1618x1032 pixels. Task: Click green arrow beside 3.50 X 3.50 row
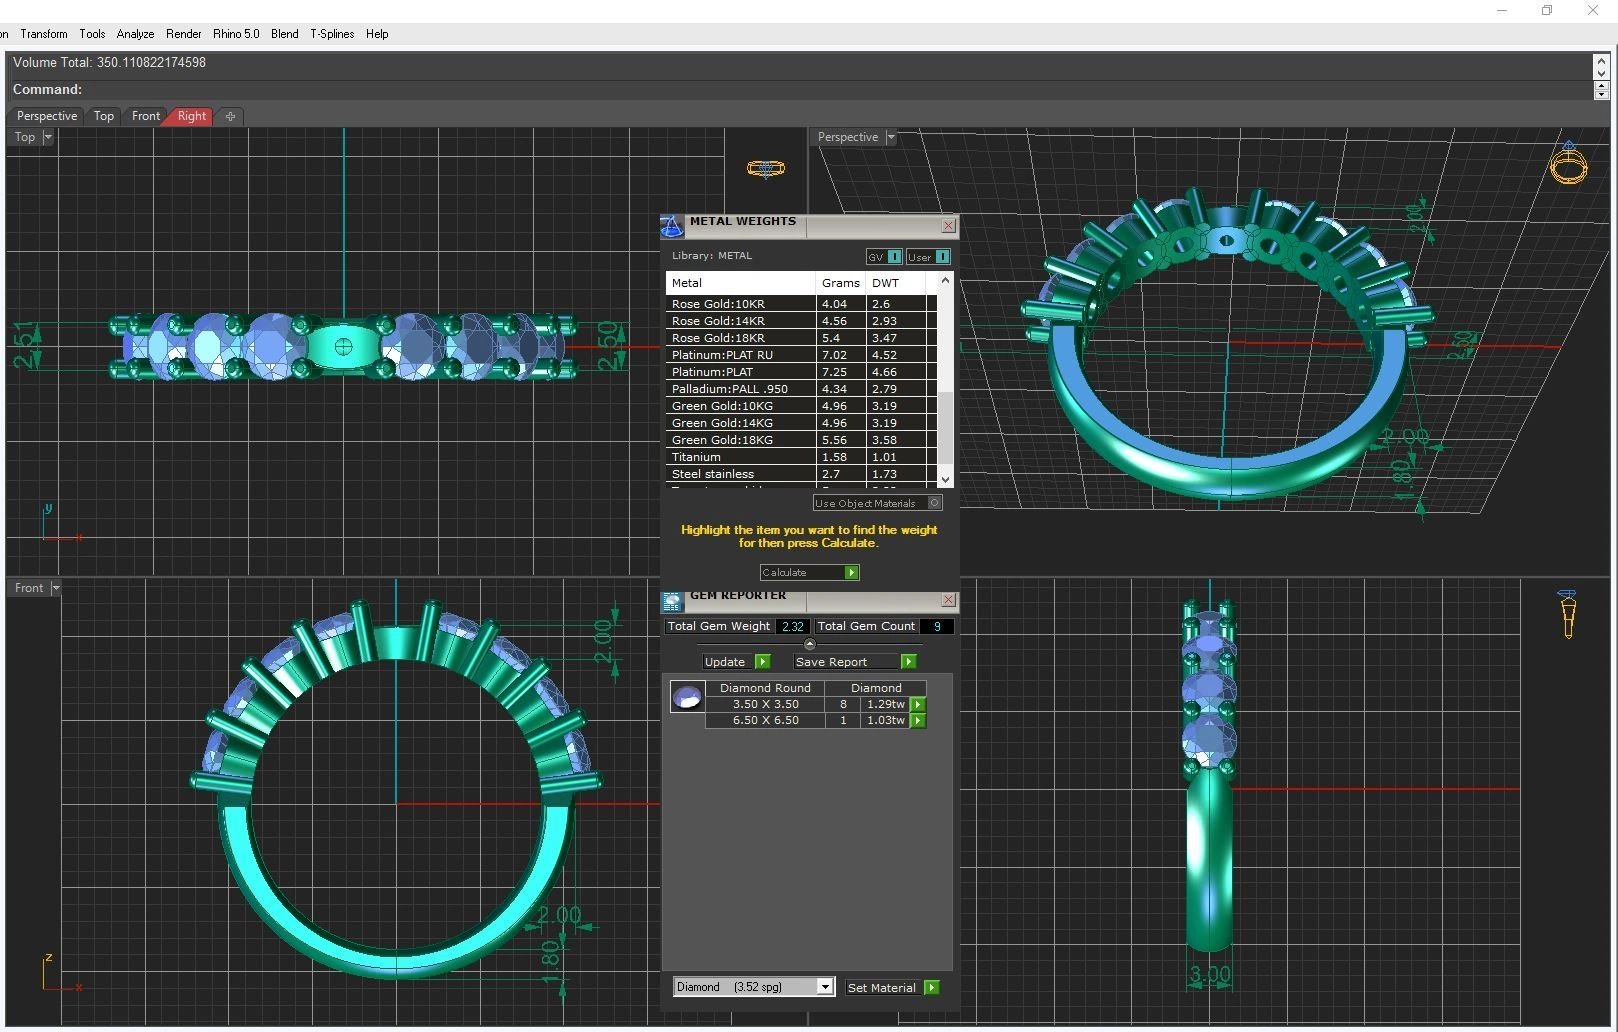pos(917,704)
